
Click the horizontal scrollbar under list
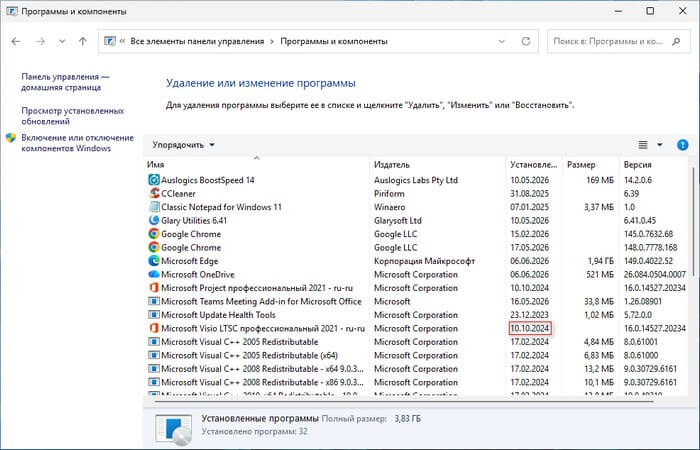pos(404,401)
